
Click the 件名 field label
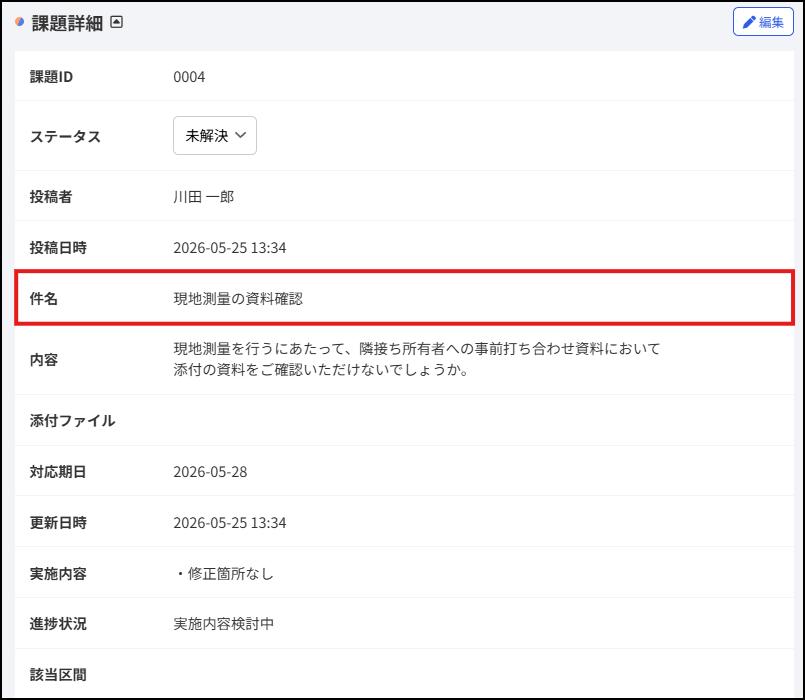(44, 299)
